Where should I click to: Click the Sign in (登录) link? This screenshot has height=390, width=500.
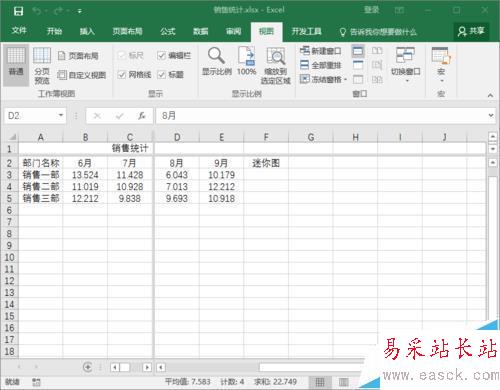pos(371,10)
